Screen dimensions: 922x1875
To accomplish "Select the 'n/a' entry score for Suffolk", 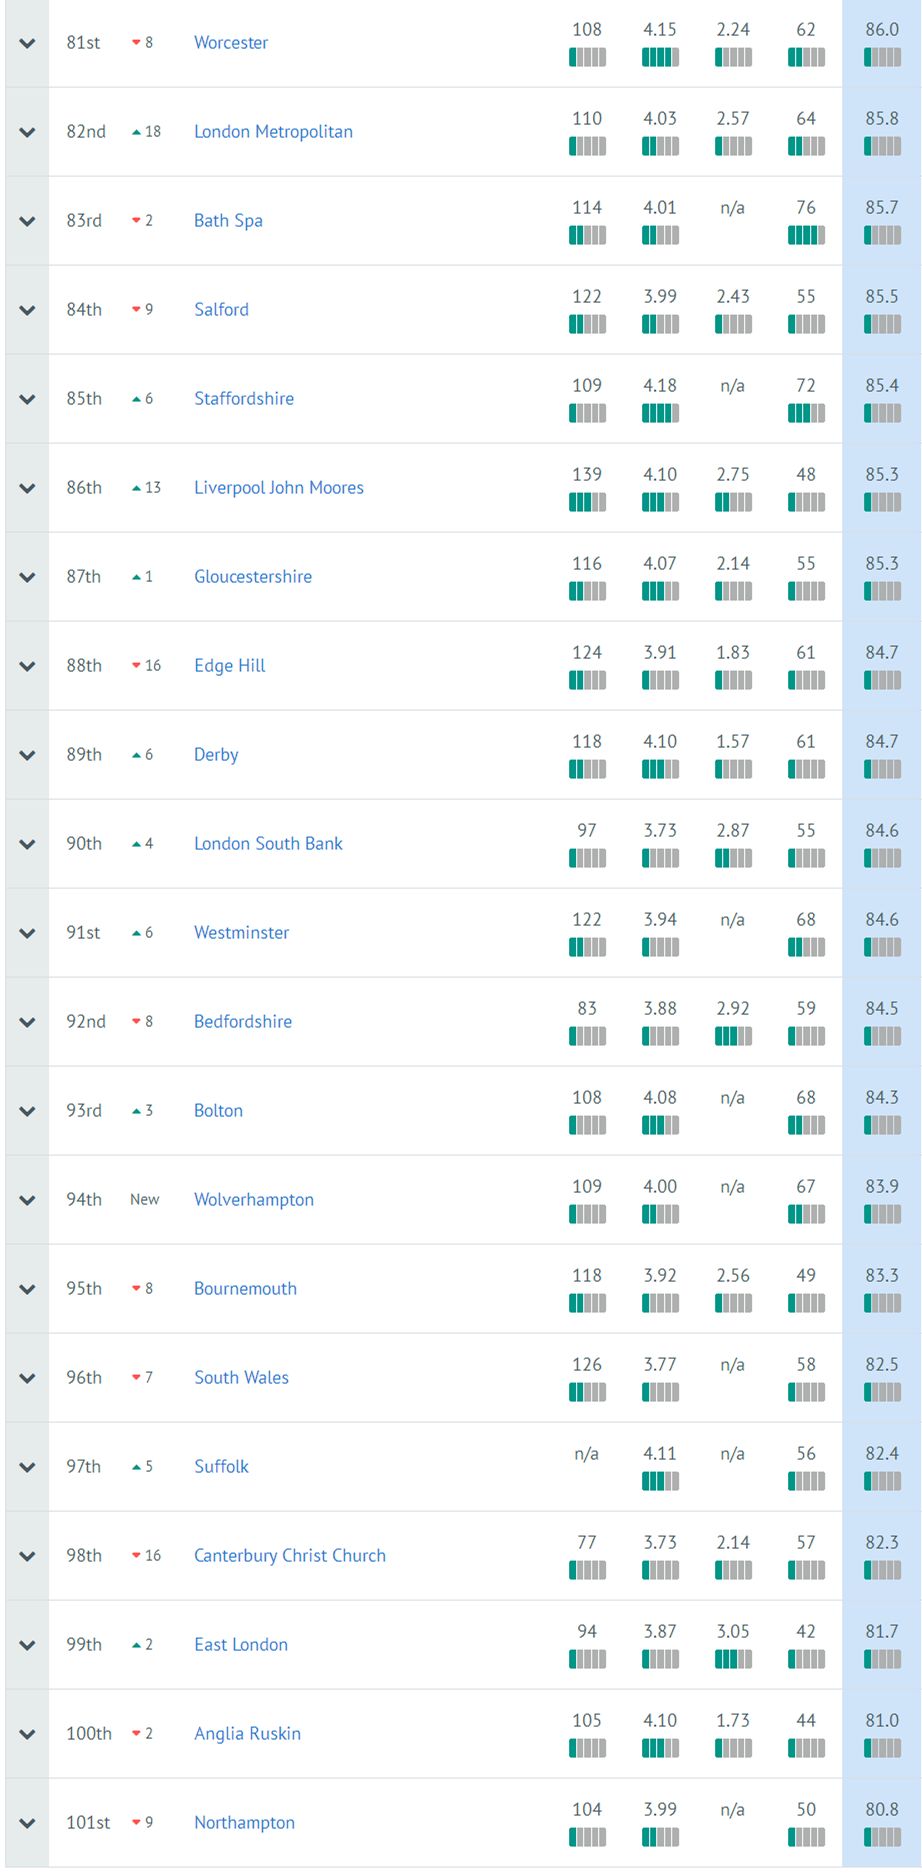I will point(587,1454).
